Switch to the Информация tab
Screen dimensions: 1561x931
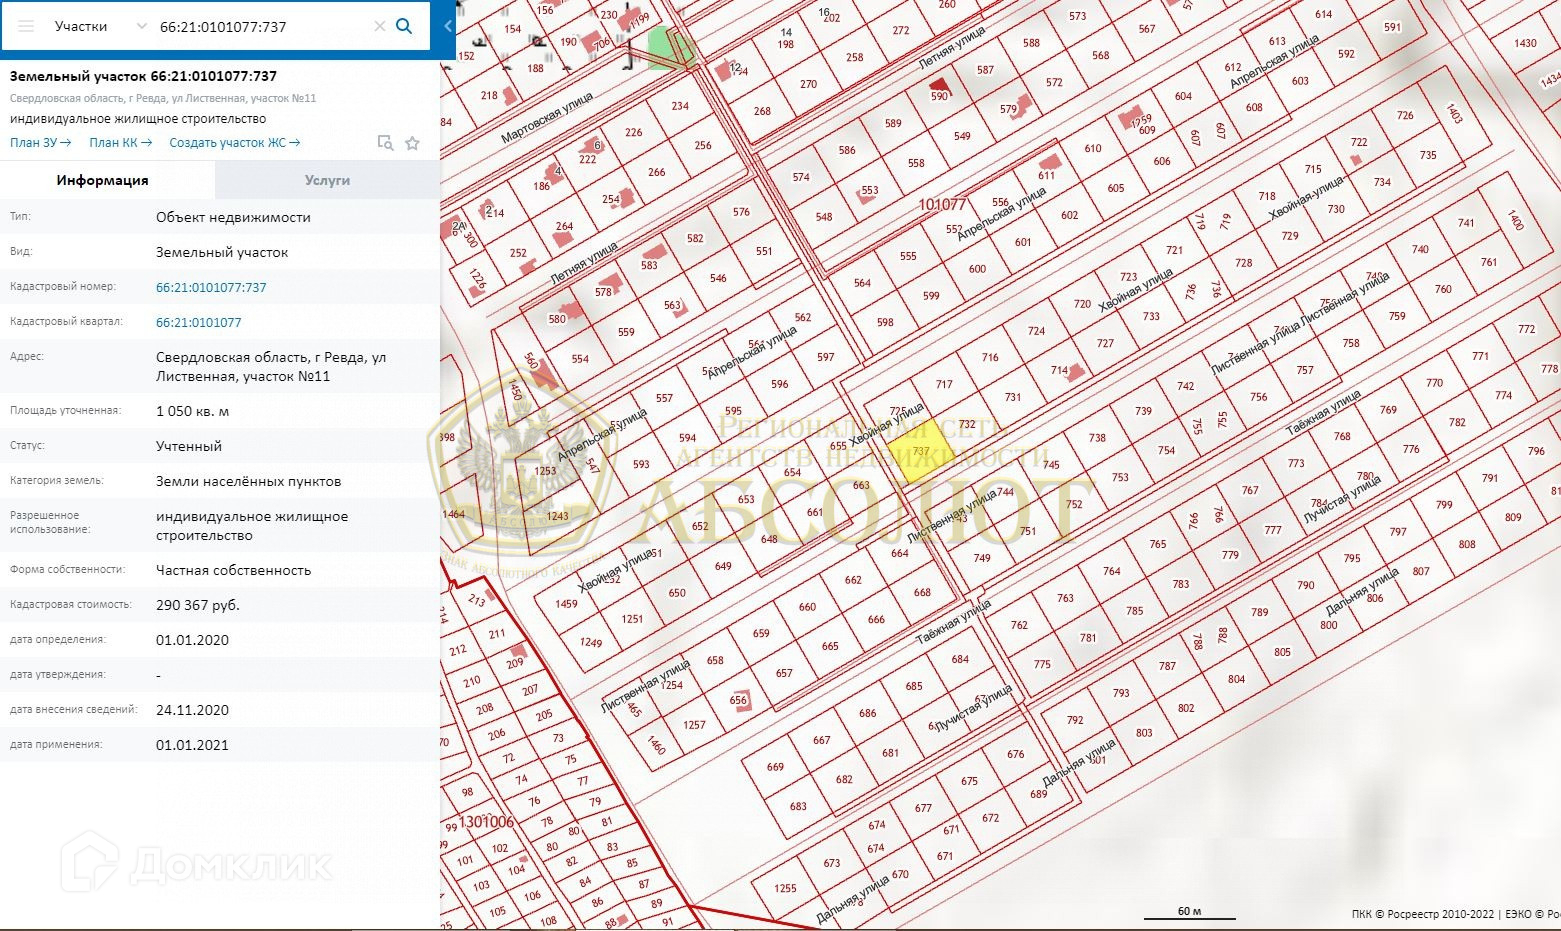[x=103, y=180]
